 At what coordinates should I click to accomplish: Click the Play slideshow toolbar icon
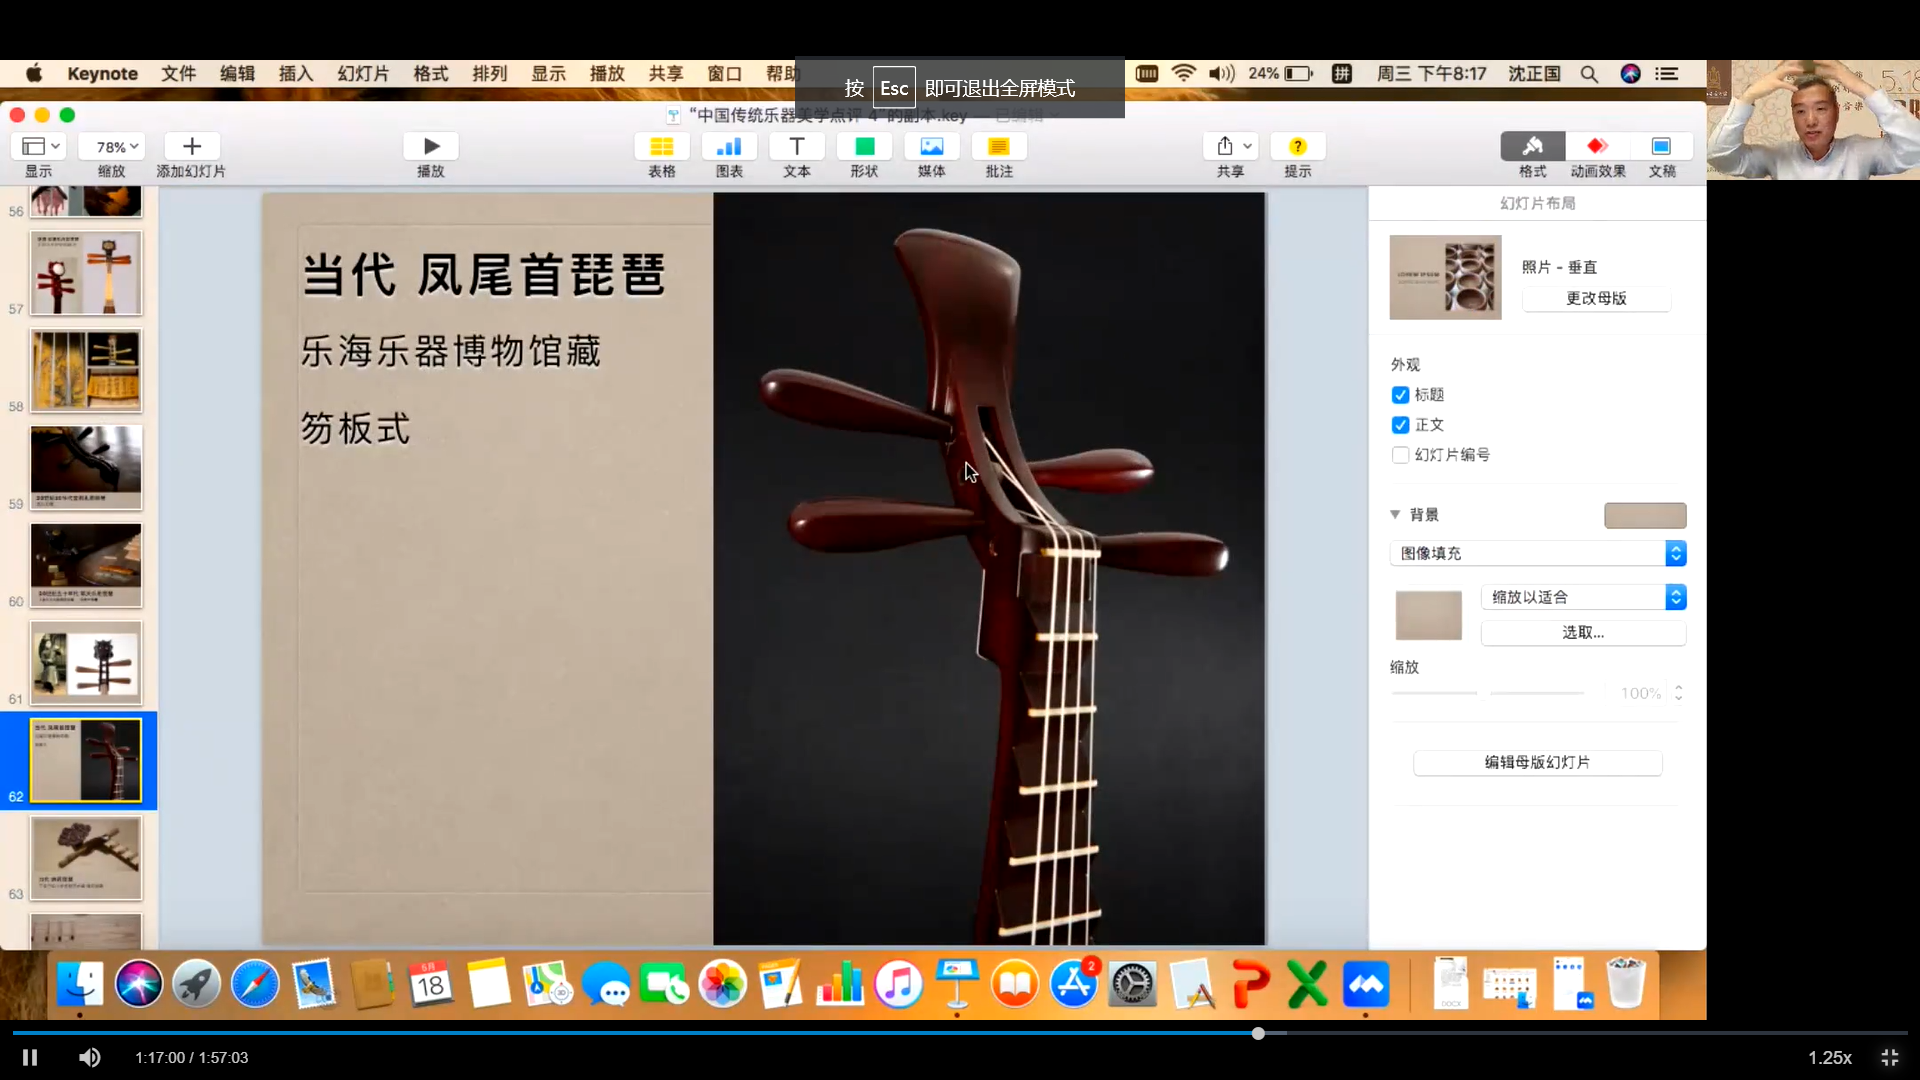coord(431,147)
